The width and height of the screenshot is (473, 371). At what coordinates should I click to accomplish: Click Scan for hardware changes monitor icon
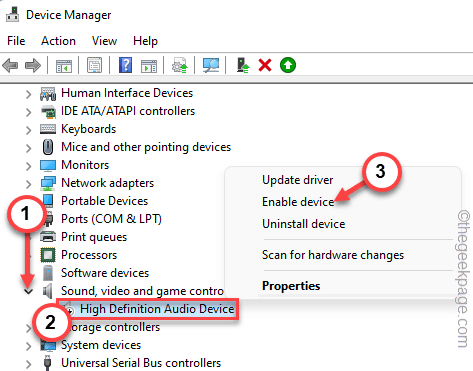point(211,65)
